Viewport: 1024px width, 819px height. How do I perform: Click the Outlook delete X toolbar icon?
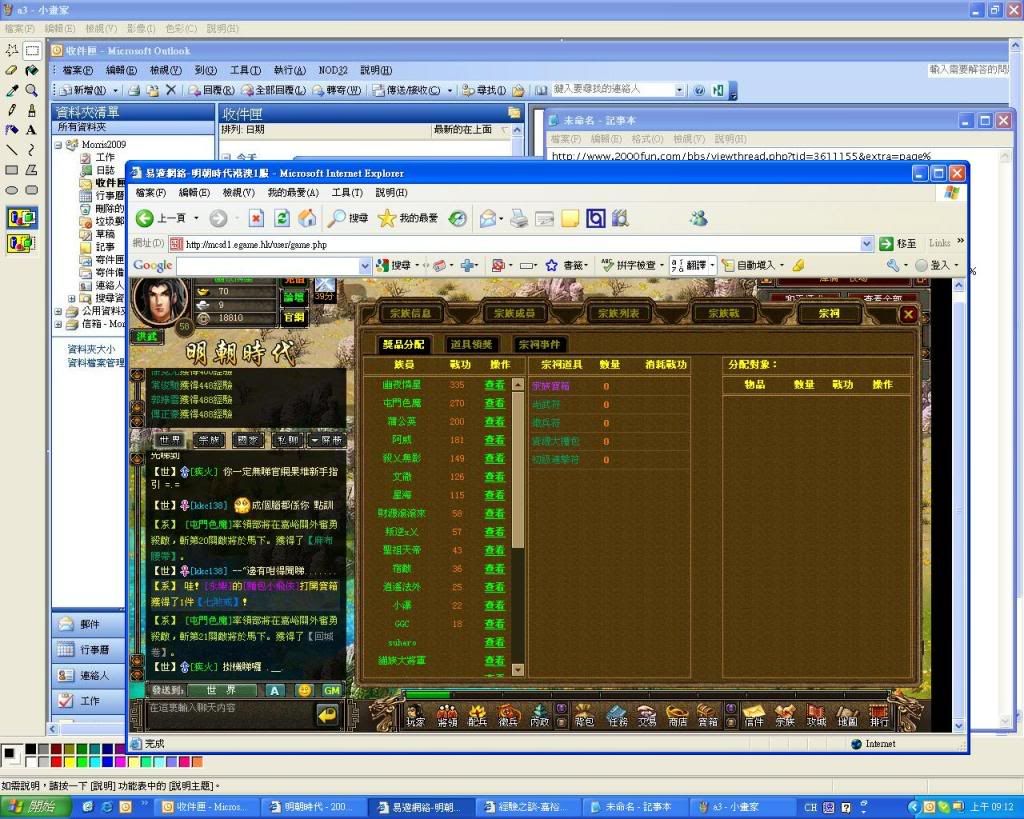171,90
